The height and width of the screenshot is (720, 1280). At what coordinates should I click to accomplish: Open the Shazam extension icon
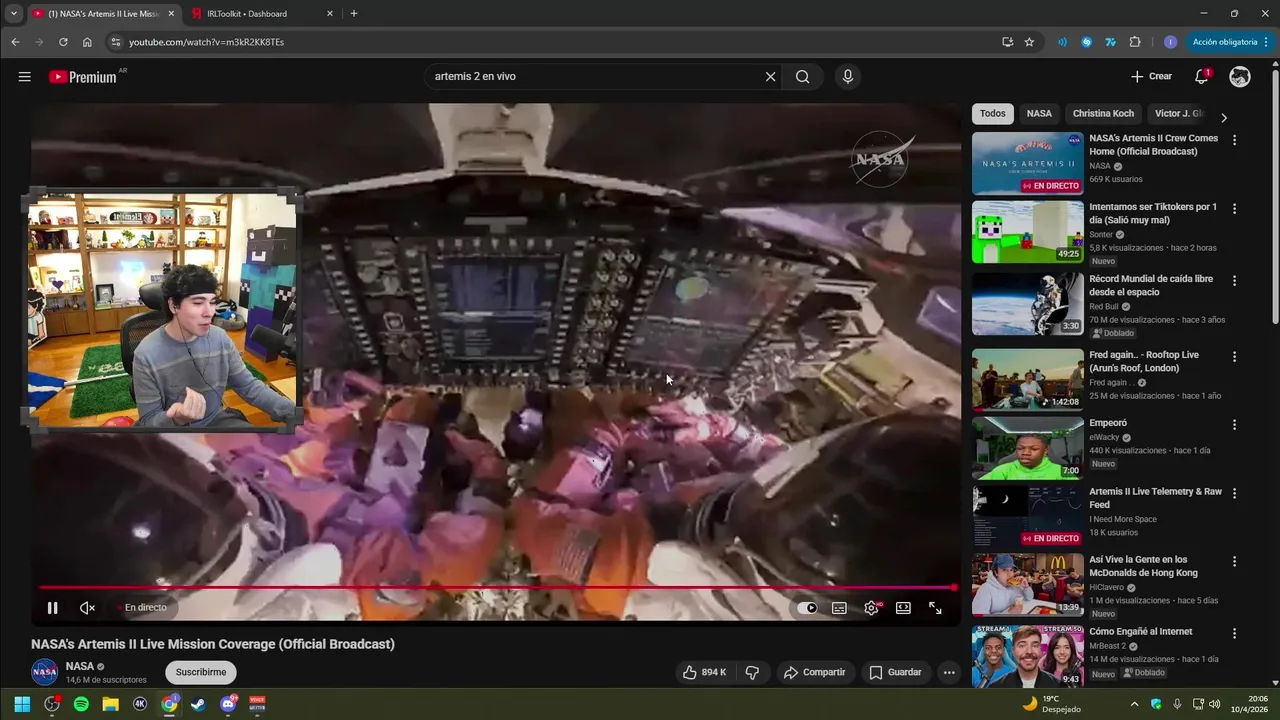click(1086, 42)
